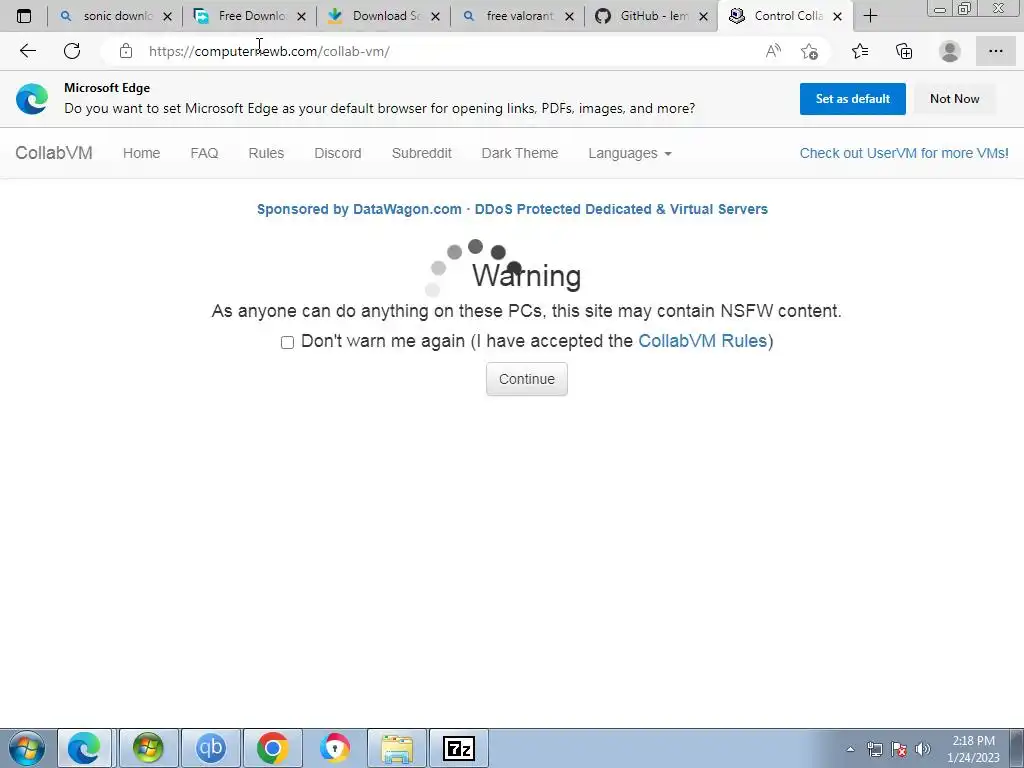
Task: Tick the Don't warn me again checkbox
Action: pyautogui.click(x=287, y=342)
